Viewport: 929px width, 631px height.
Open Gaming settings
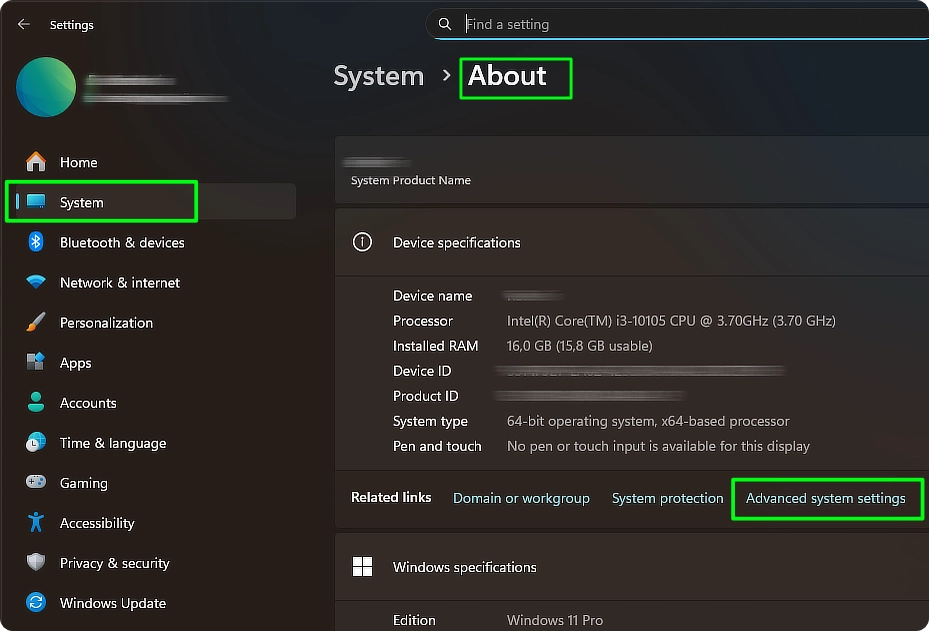(x=83, y=483)
